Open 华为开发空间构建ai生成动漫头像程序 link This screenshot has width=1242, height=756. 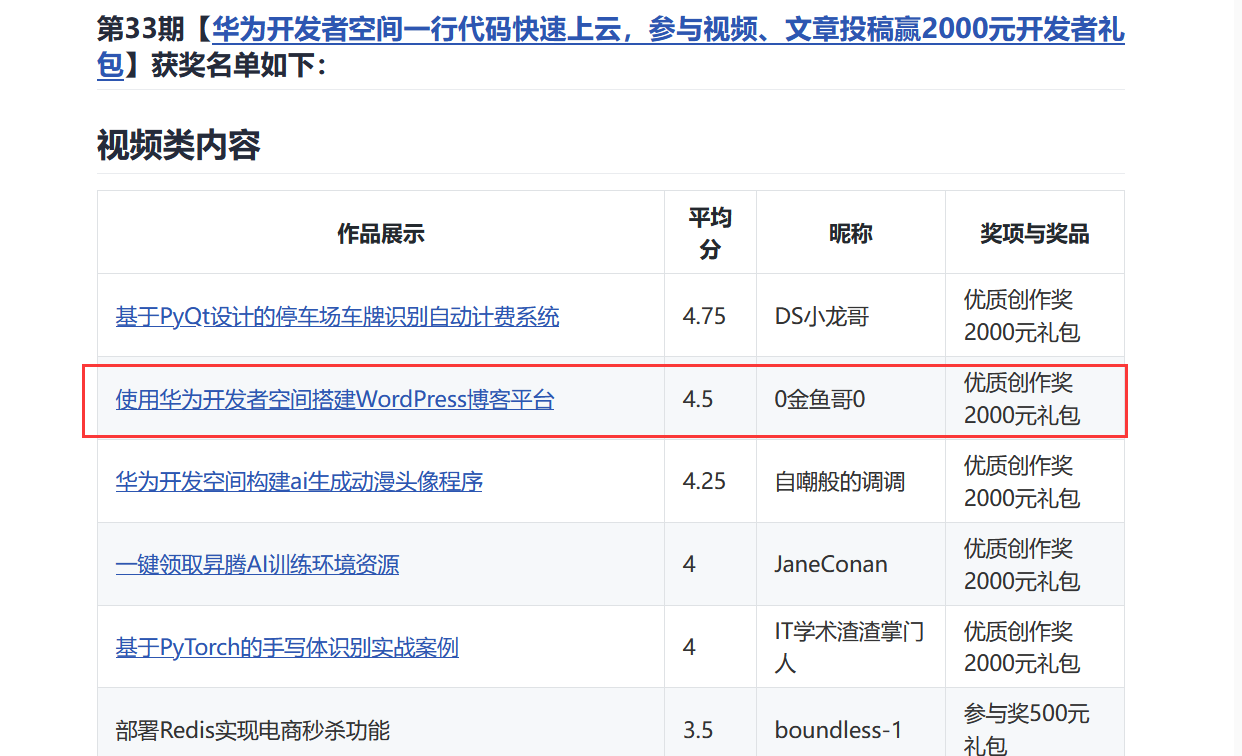(x=299, y=482)
